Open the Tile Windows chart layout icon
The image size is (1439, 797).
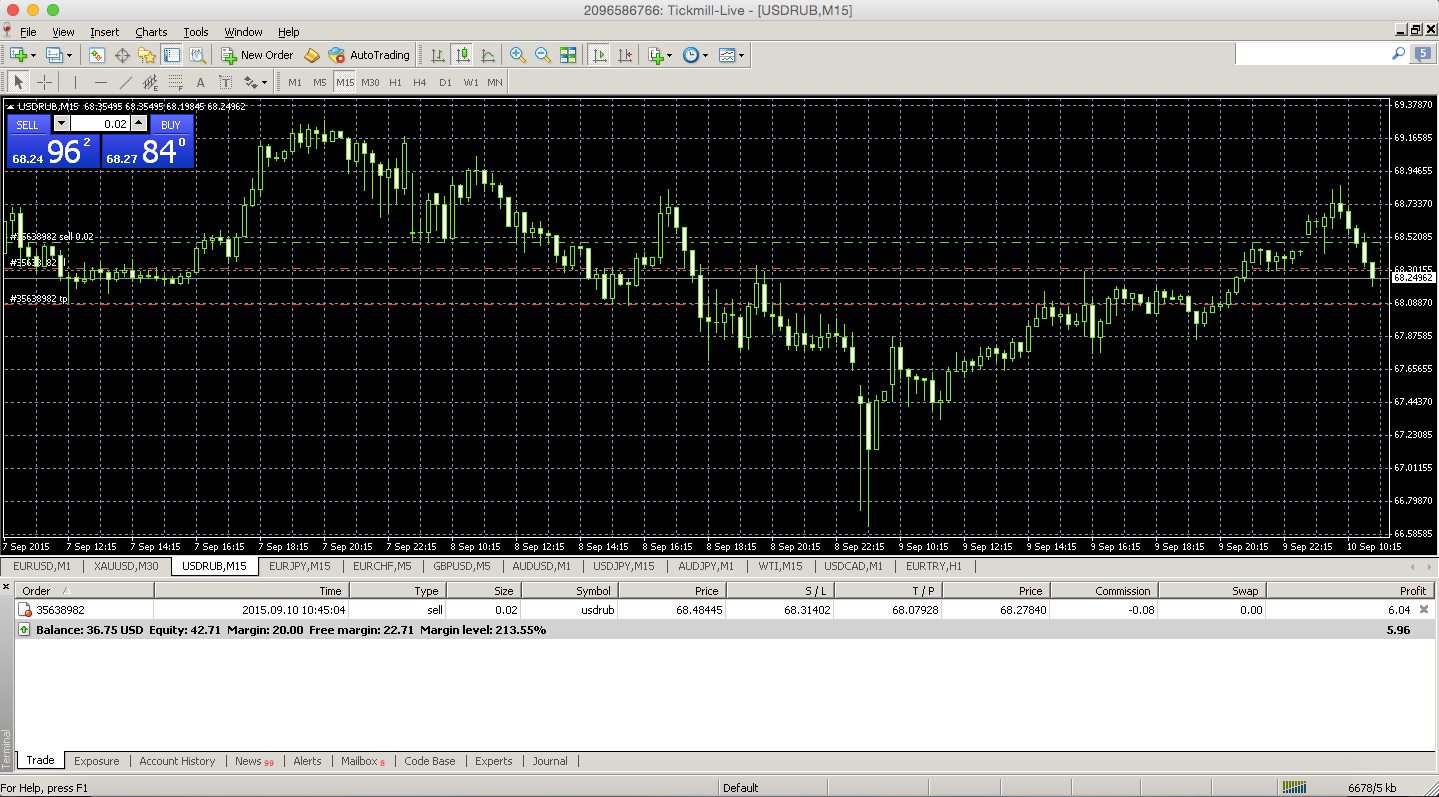click(568, 56)
